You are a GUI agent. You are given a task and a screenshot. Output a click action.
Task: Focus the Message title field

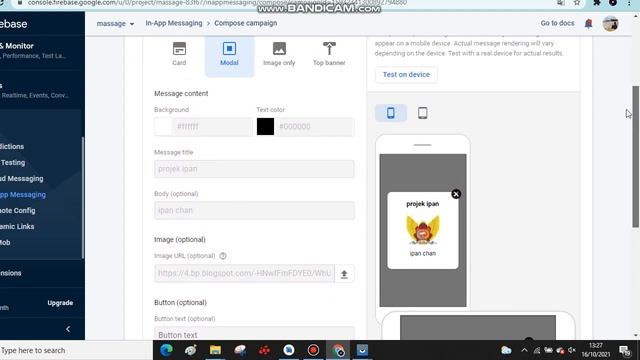[x=254, y=169]
